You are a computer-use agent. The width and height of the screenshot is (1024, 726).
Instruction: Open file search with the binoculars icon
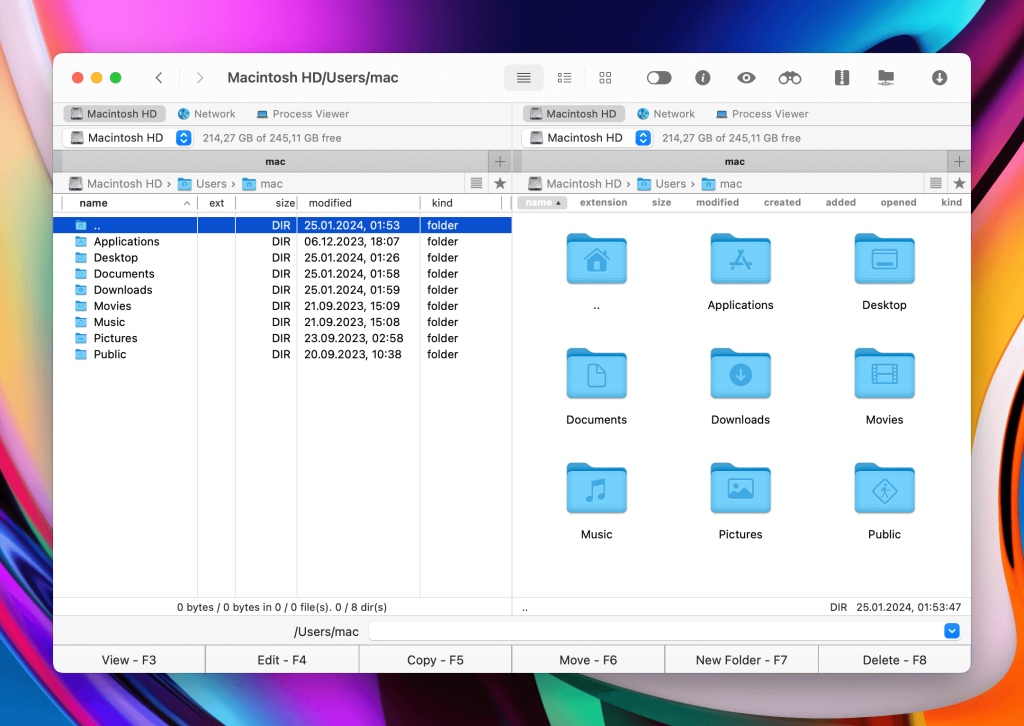pos(789,77)
